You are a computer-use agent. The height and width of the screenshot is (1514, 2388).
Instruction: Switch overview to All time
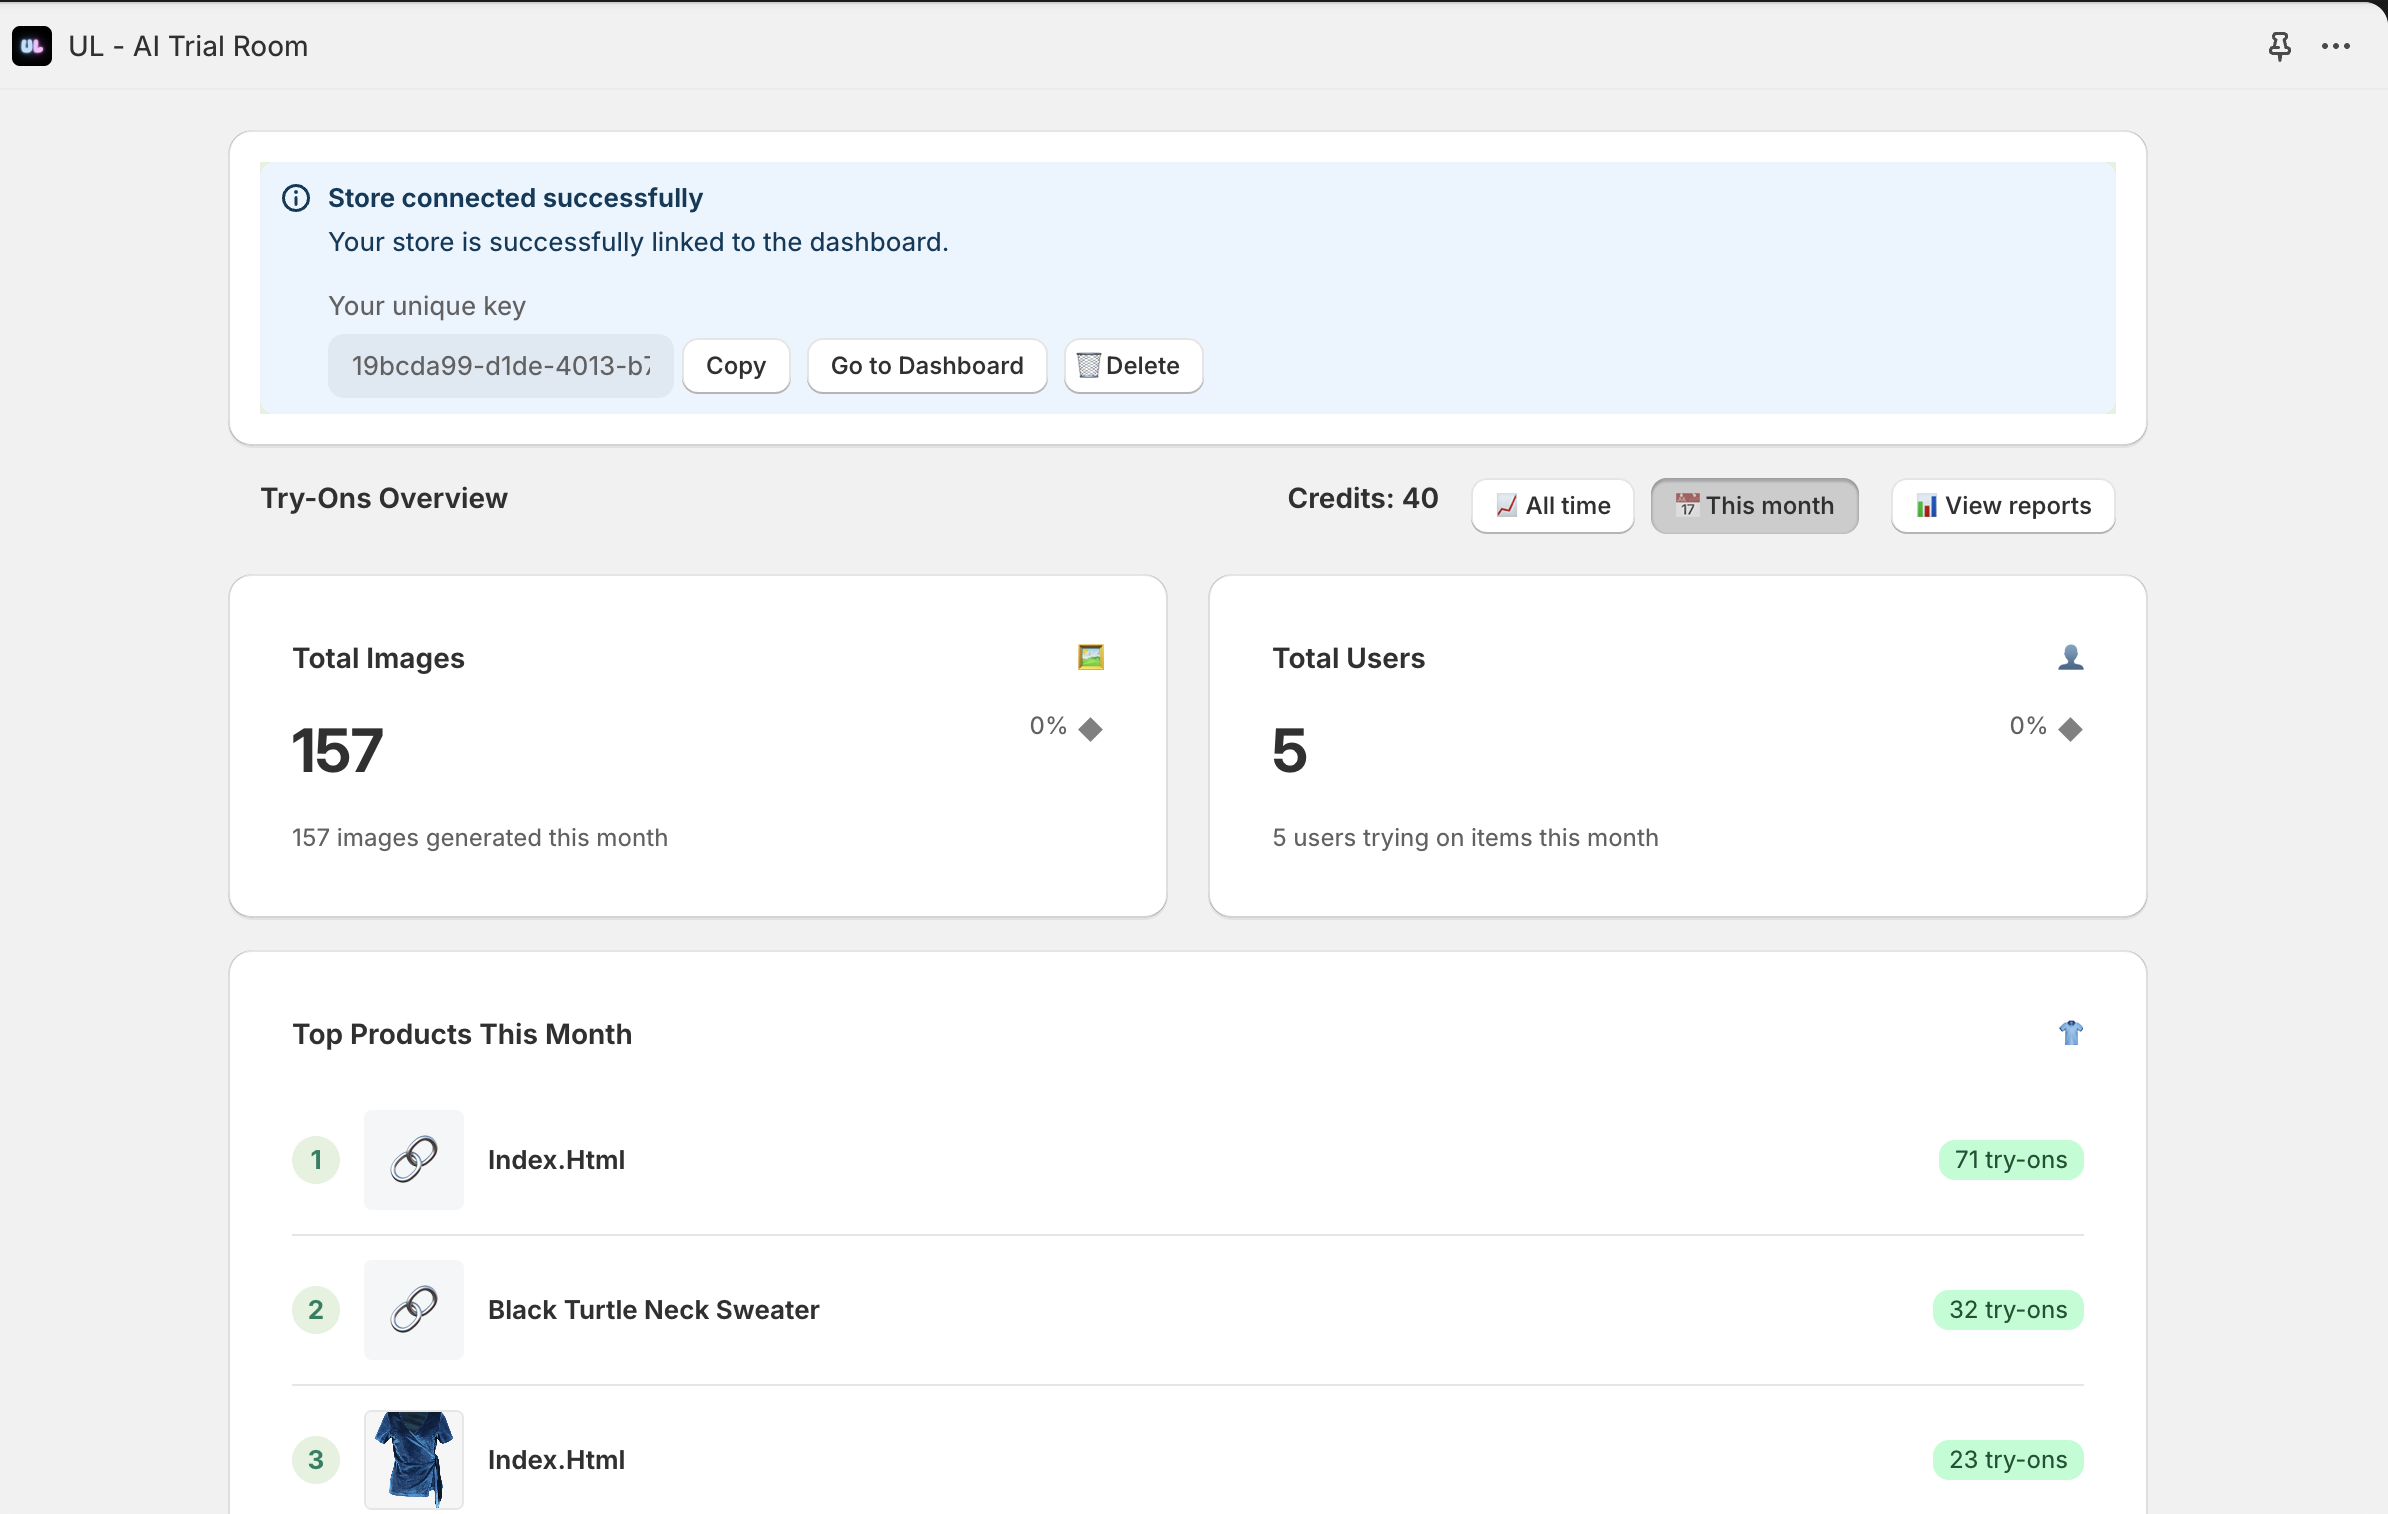[x=1553, y=506]
